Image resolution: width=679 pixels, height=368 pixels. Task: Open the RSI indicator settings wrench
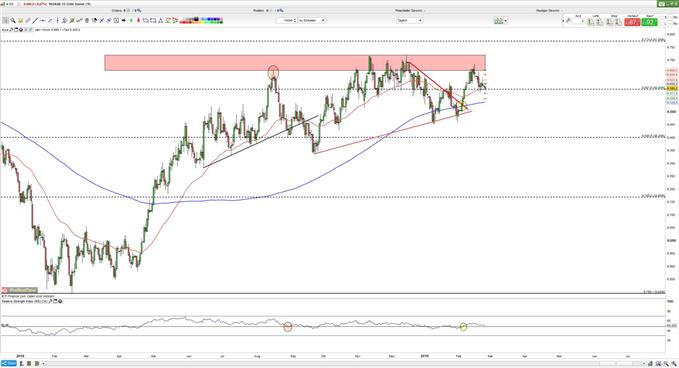[x=51, y=301]
